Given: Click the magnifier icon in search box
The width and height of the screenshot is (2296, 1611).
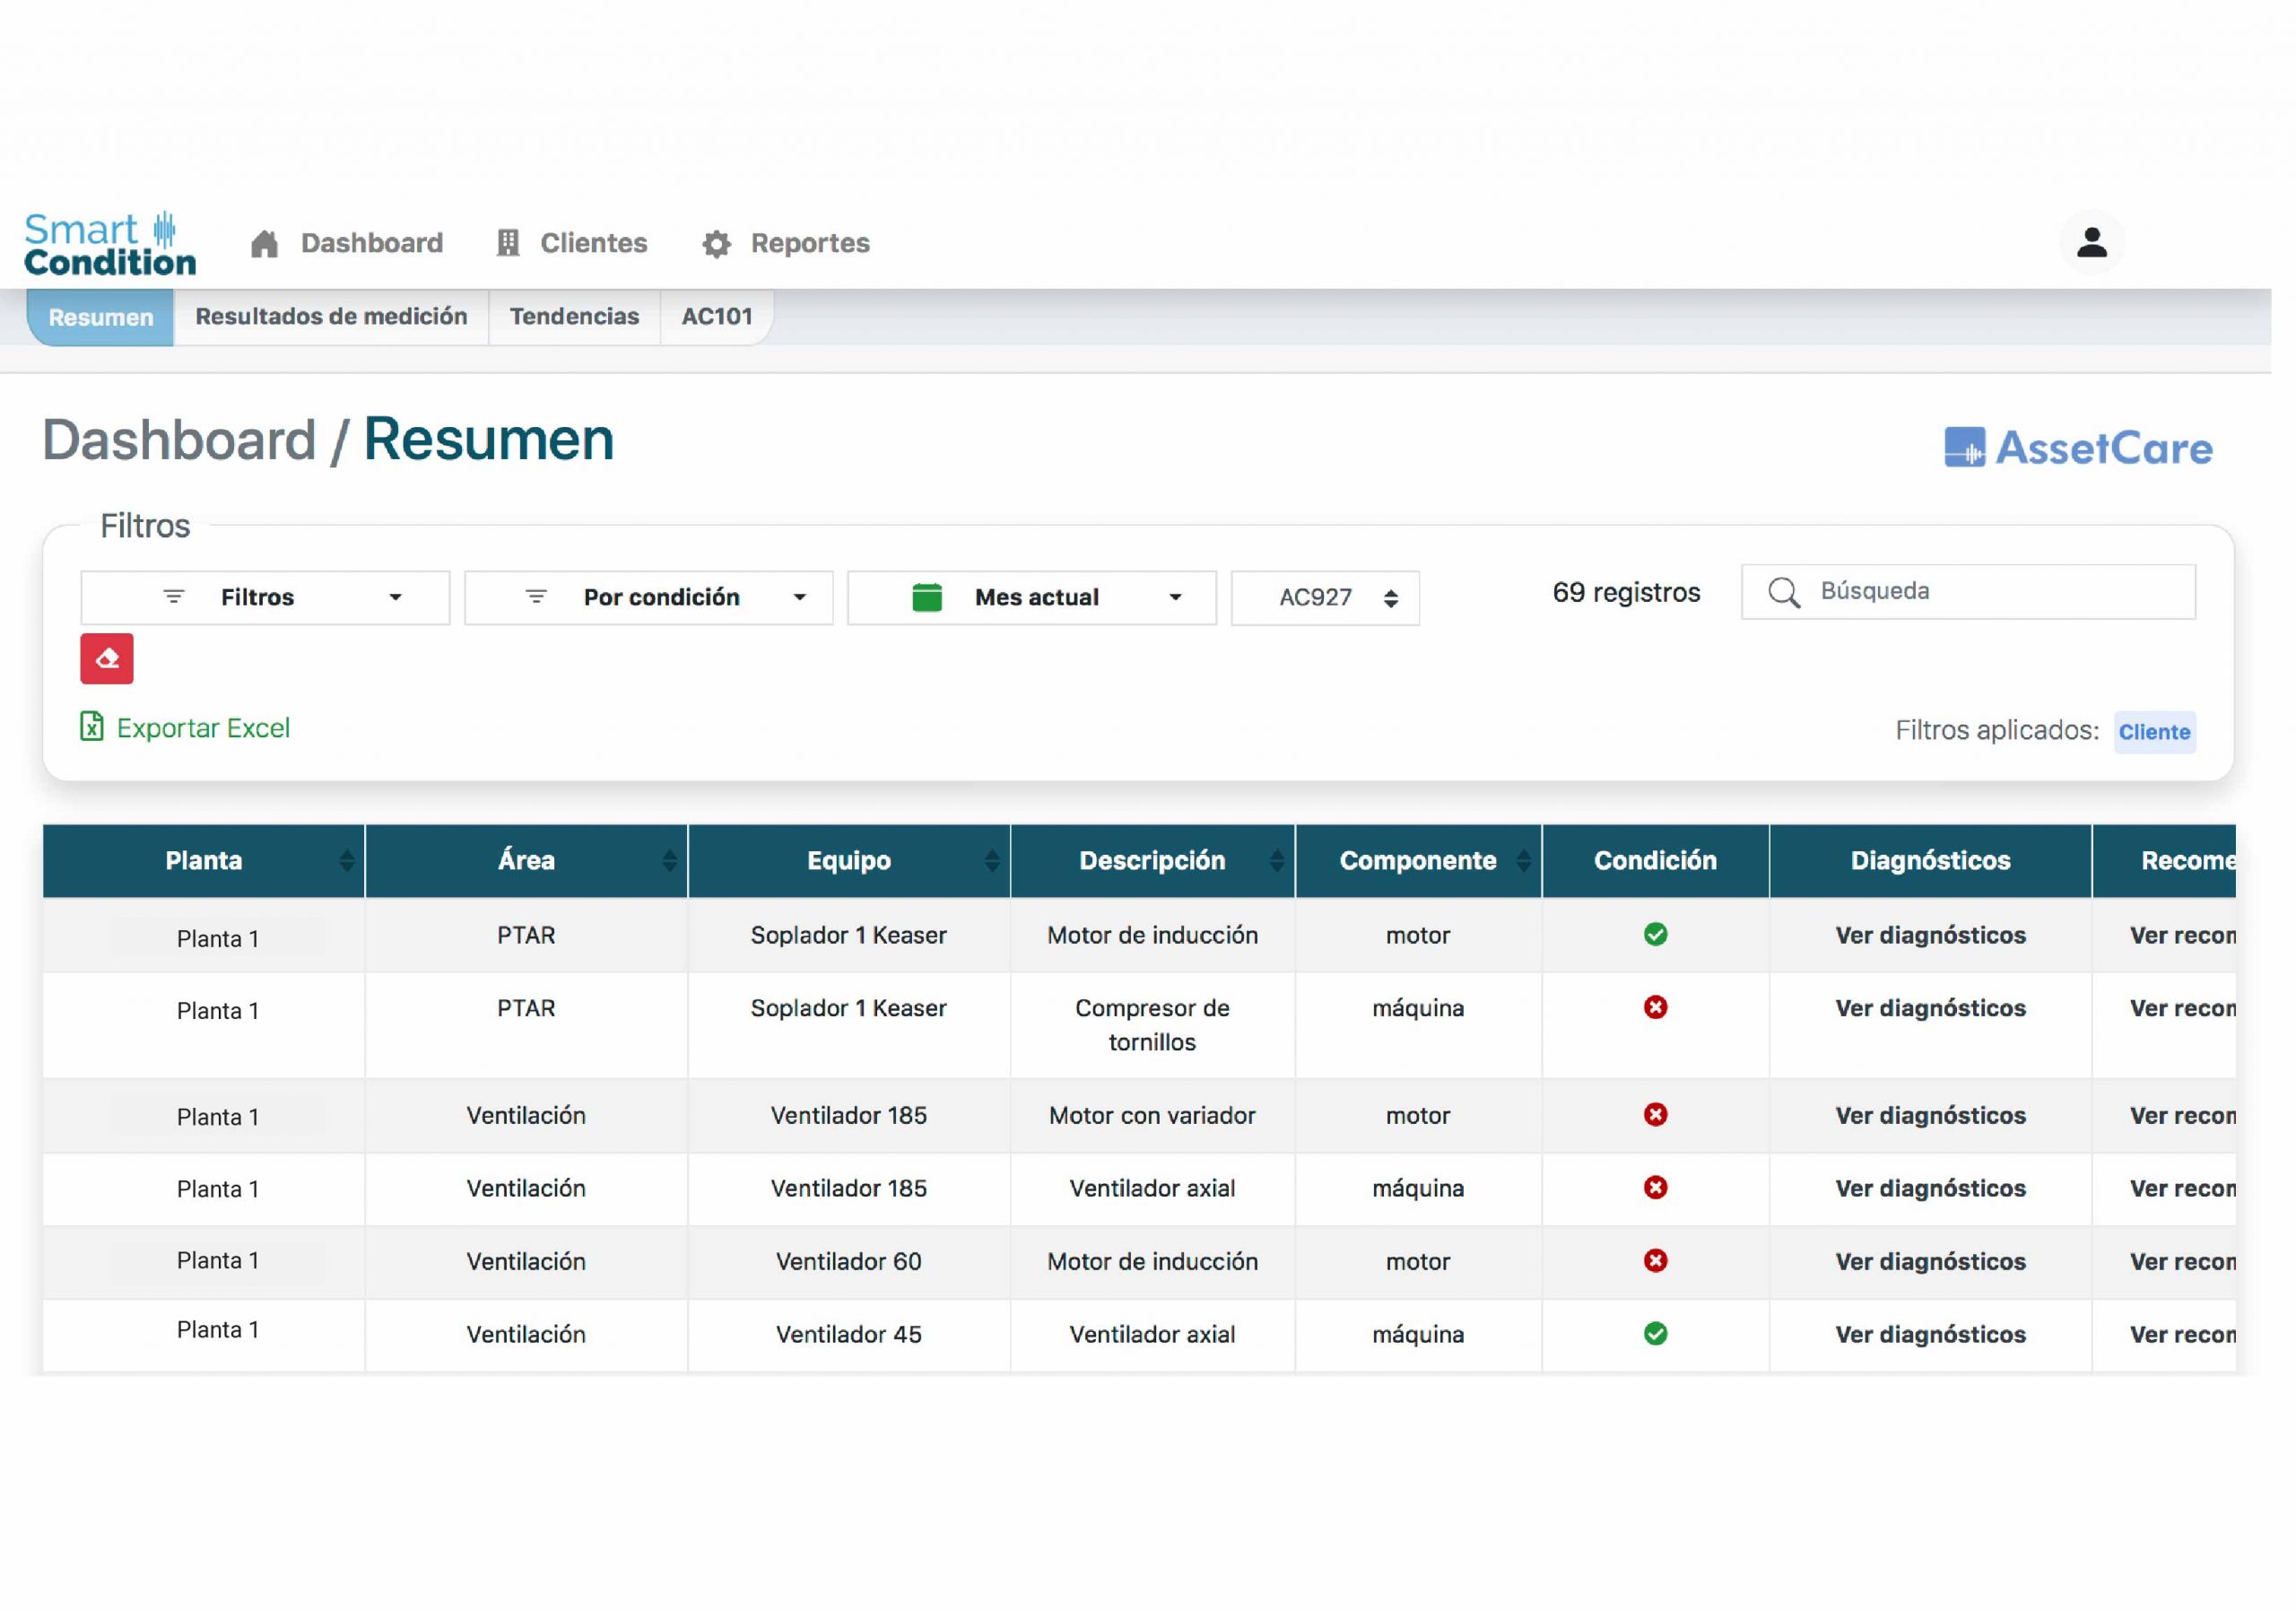Looking at the screenshot, I should [x=1783, y=592].
